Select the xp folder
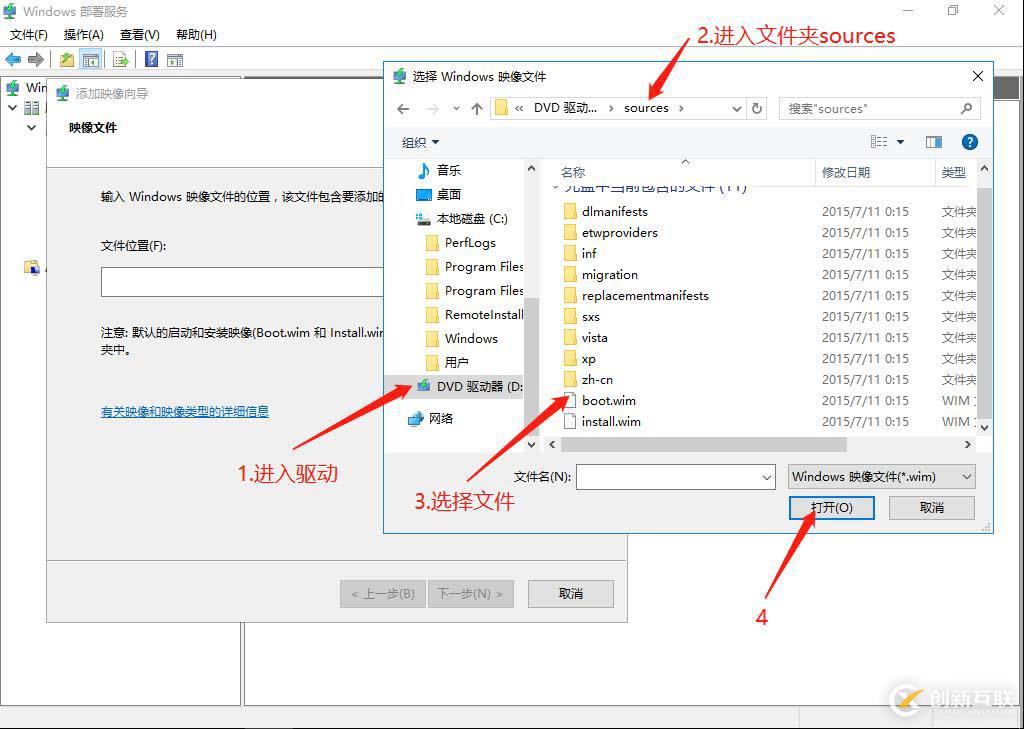The height and width of the screenshot is (729, 1024). [x=580, y=359]
